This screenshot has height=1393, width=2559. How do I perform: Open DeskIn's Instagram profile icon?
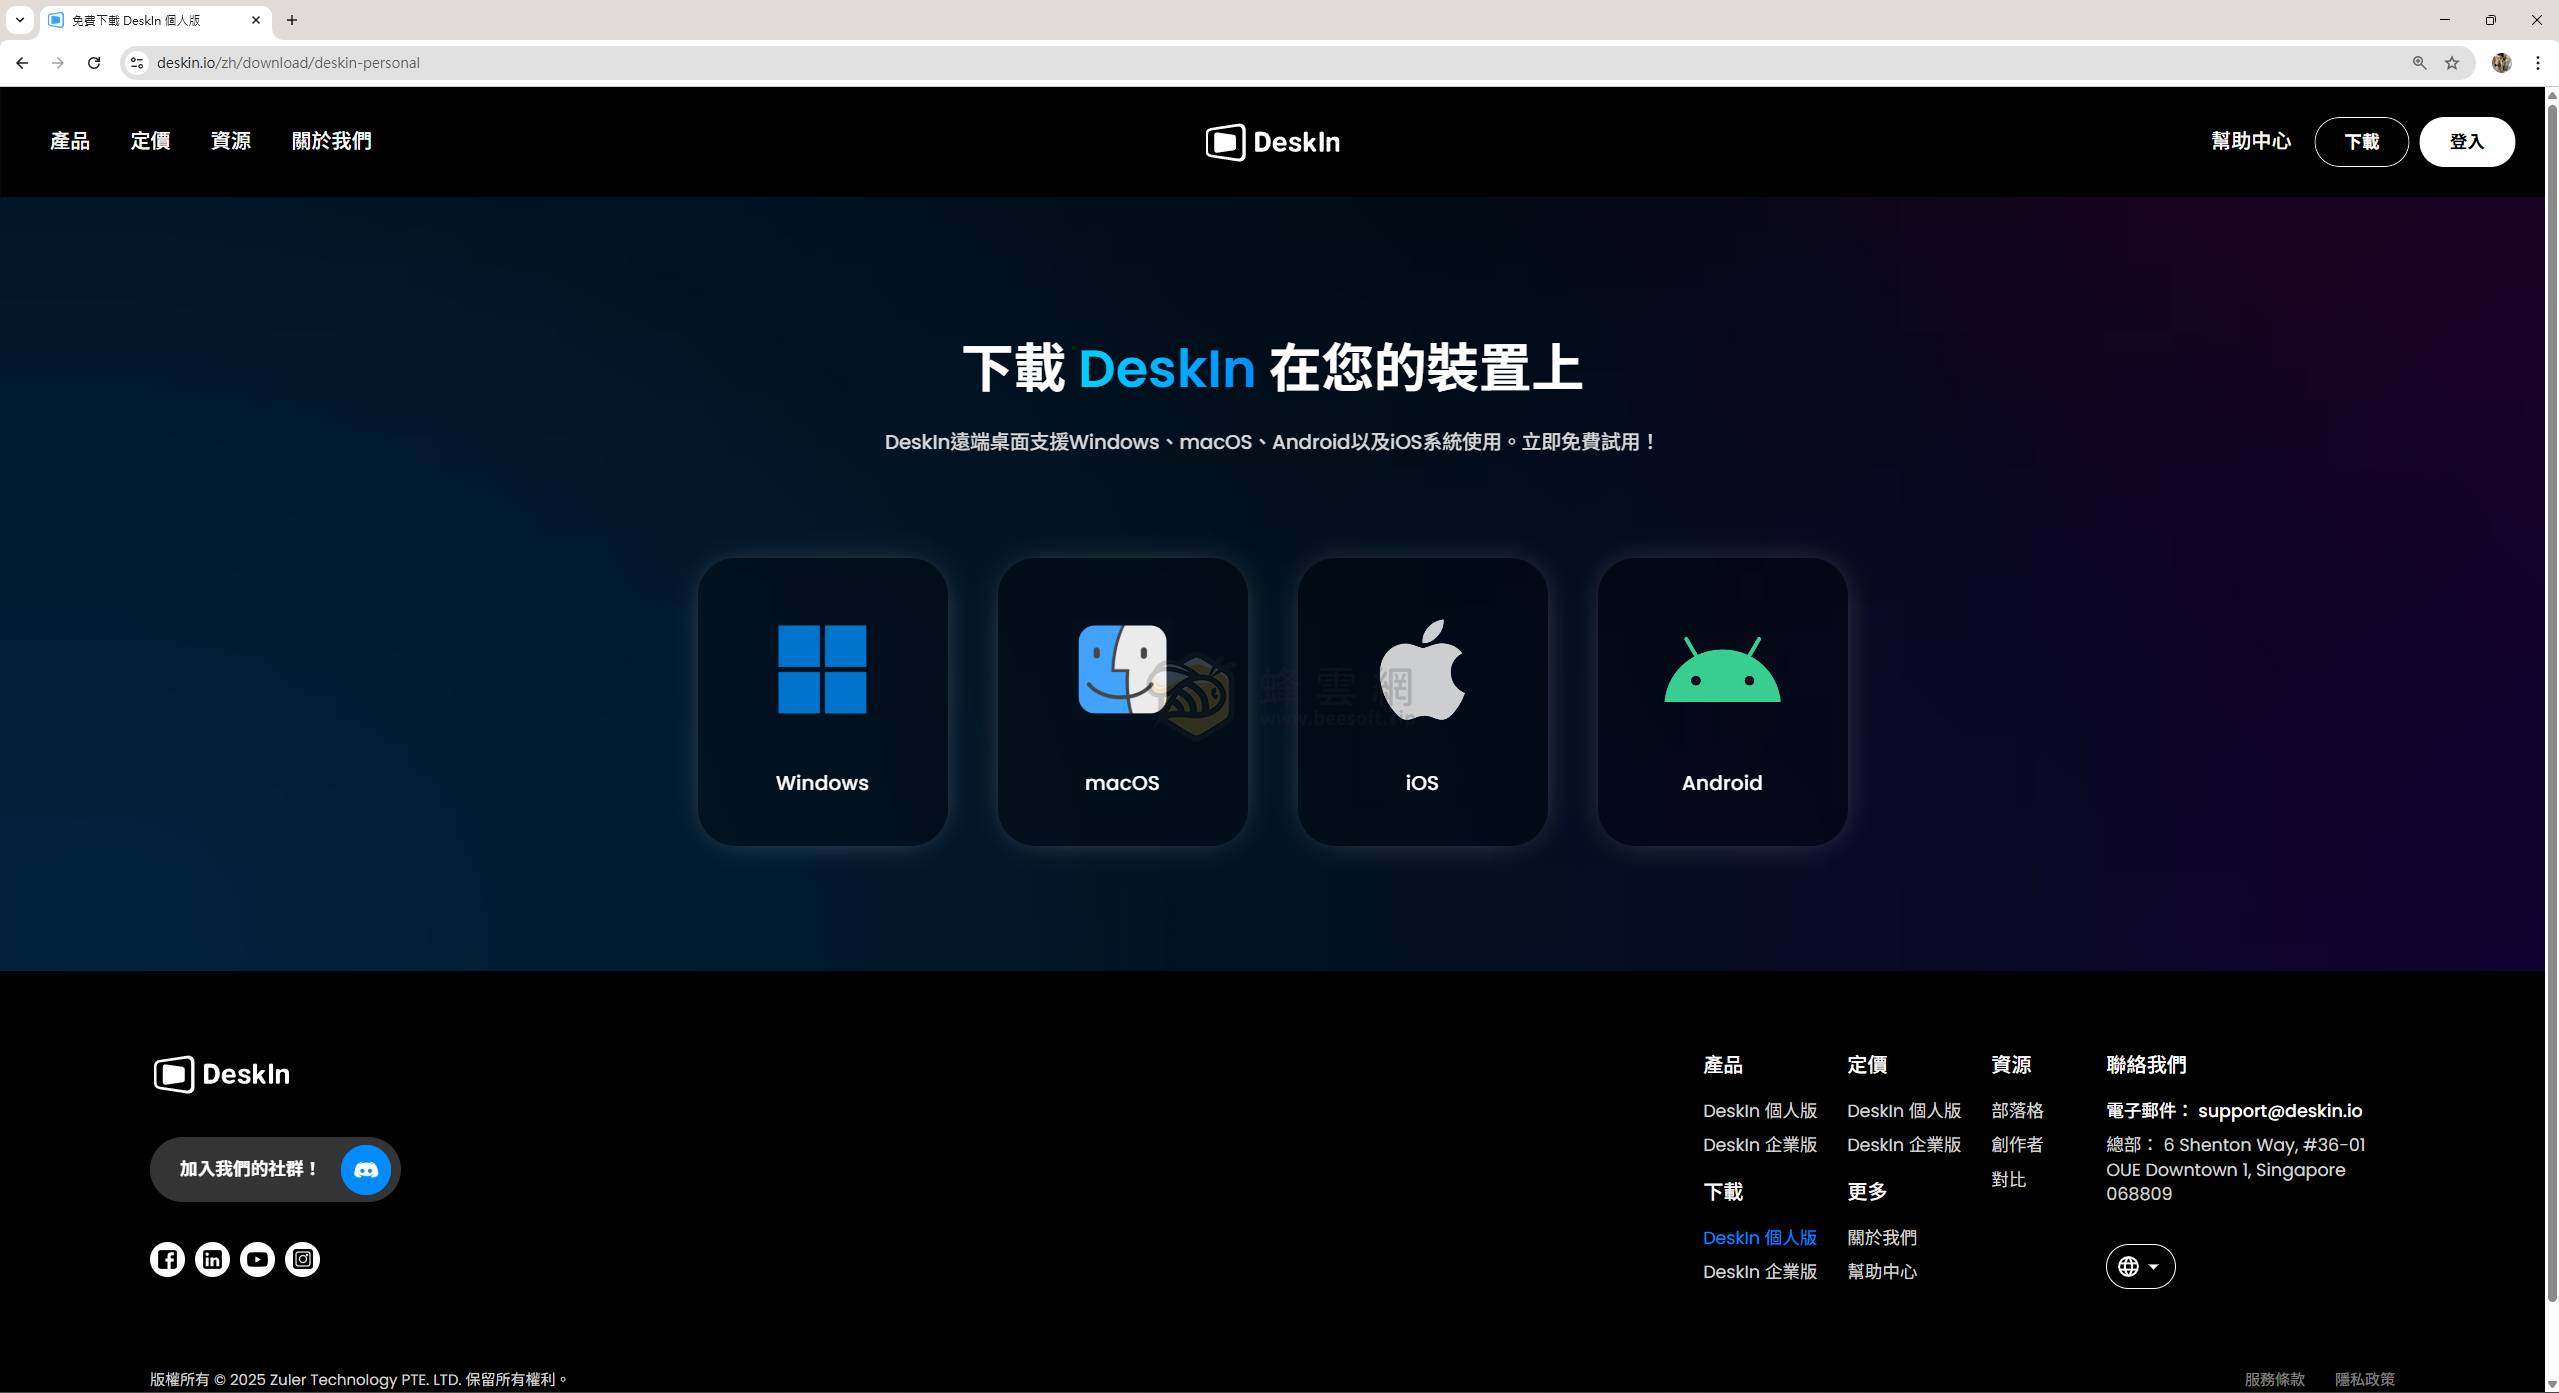pyautogui.click(x=302, y=1259)
